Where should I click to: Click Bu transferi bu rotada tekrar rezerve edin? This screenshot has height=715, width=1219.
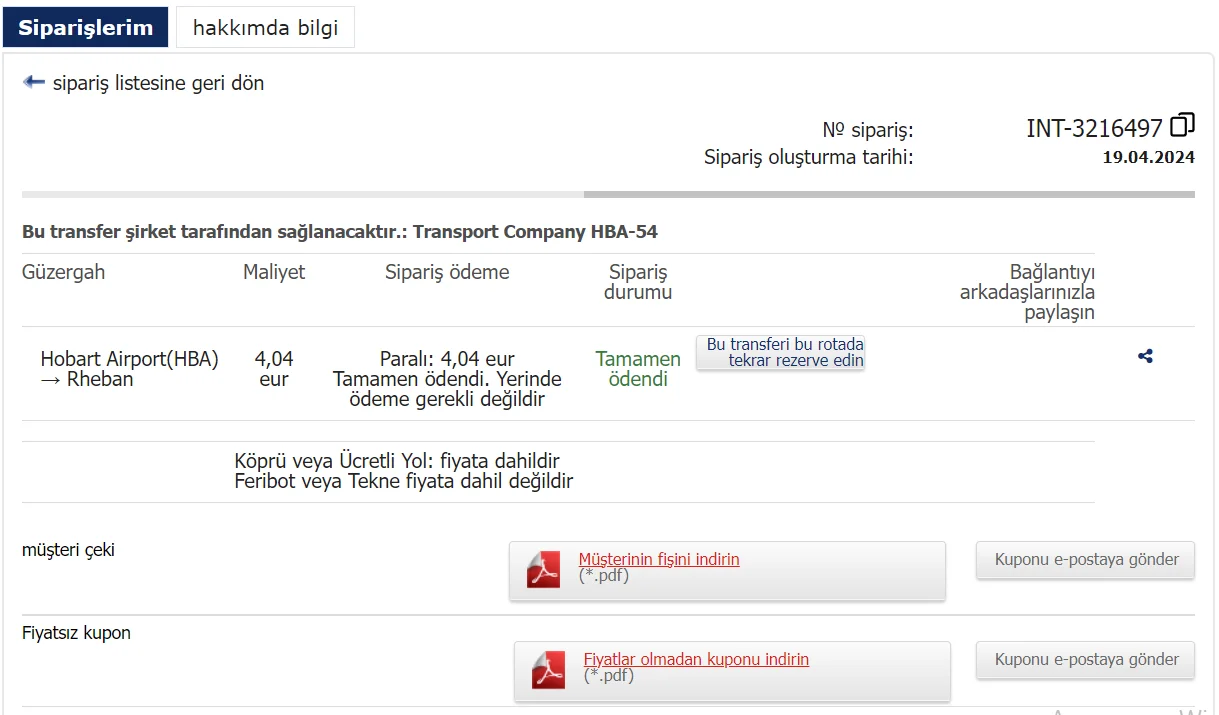pos(781,352)
